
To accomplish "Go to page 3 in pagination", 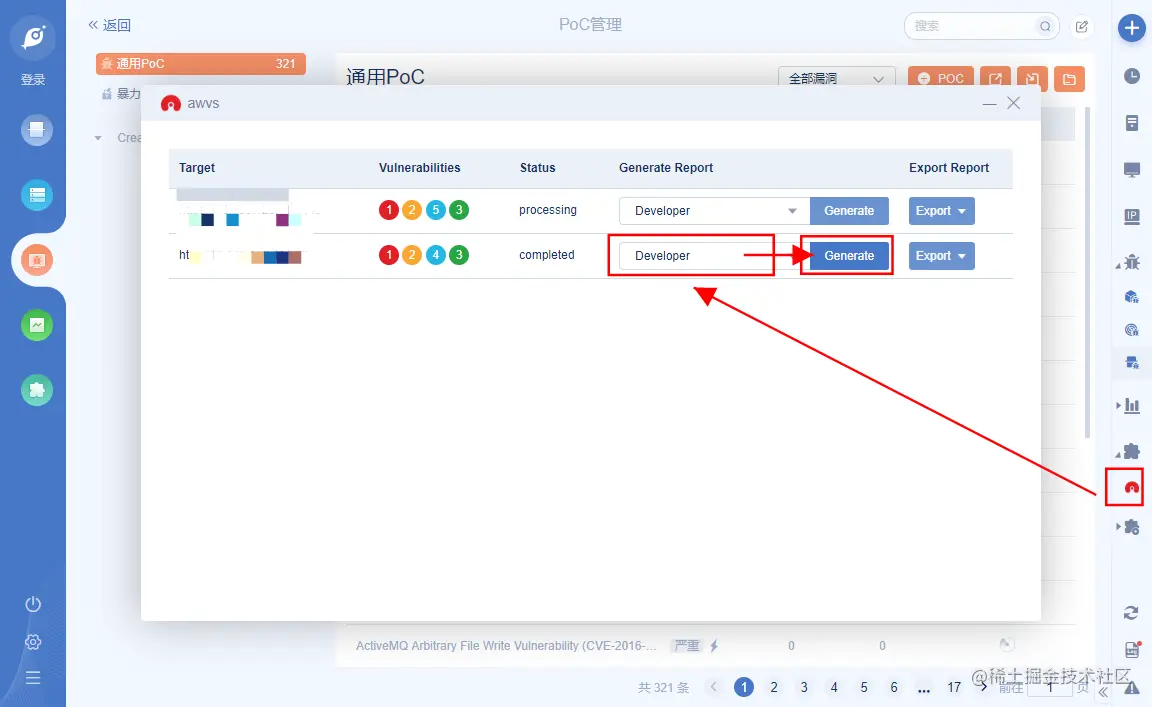I will pos(804,687).
